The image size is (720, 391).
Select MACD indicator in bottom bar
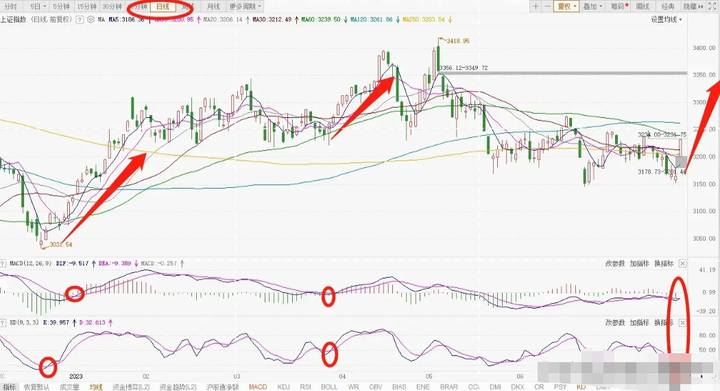point(258,387)
